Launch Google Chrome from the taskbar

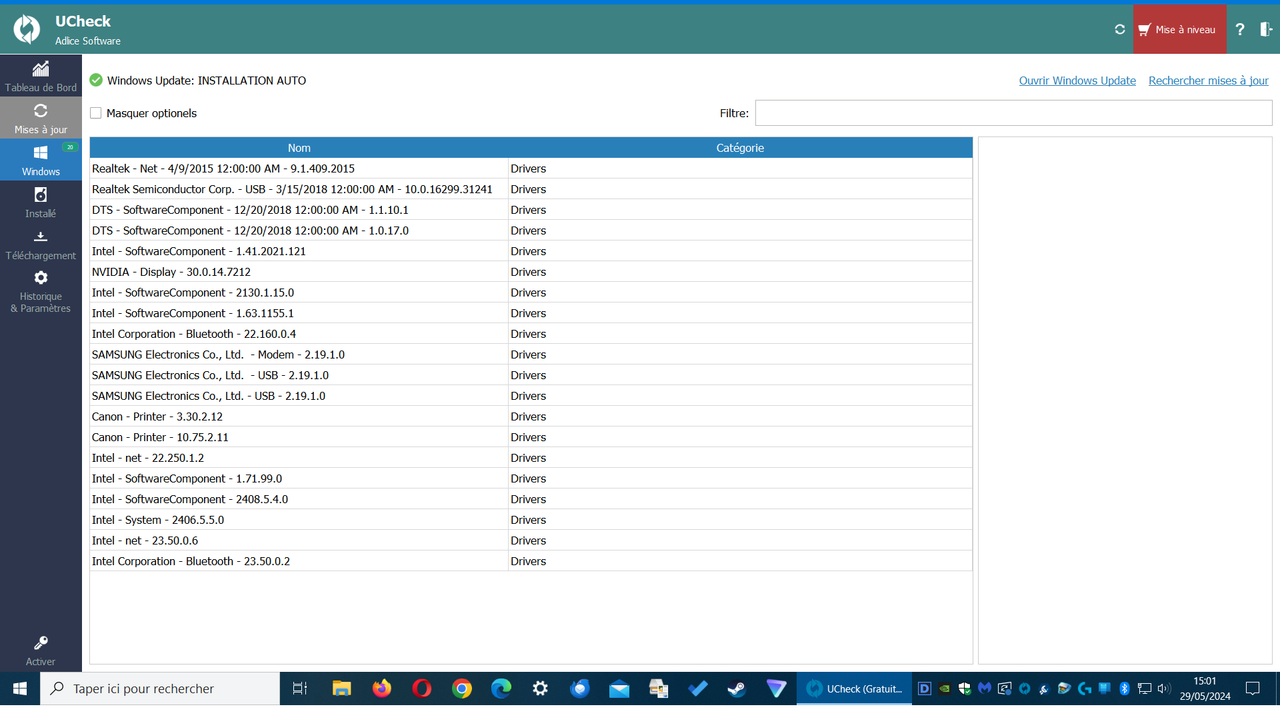(x=462, y=689)
